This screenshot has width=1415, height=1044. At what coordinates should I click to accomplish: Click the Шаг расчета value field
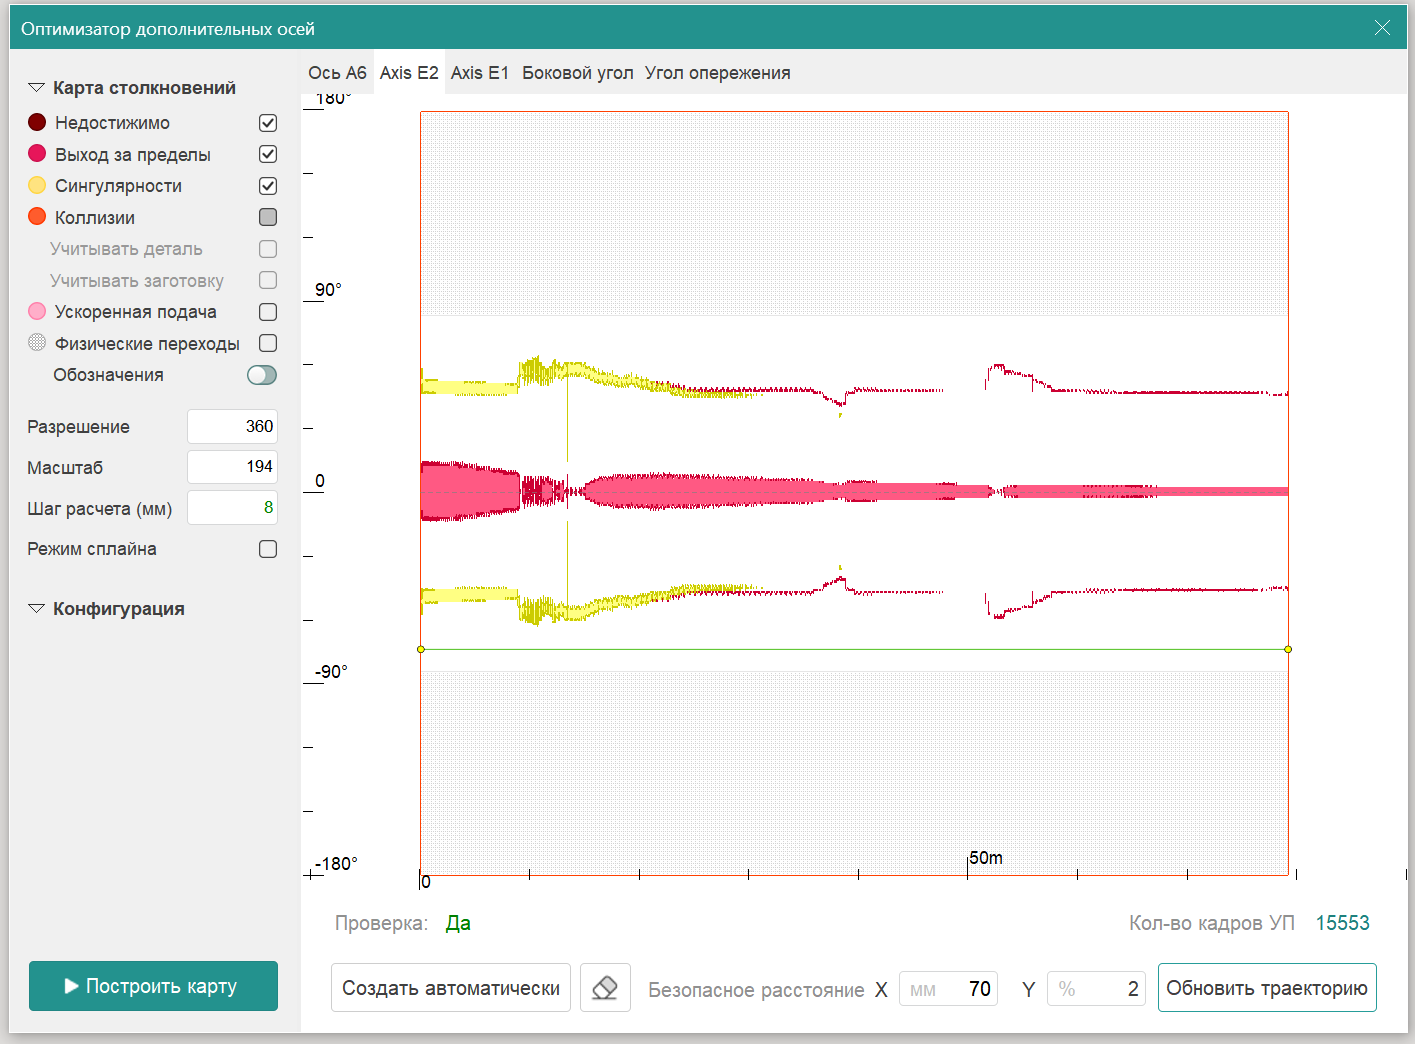232,508
